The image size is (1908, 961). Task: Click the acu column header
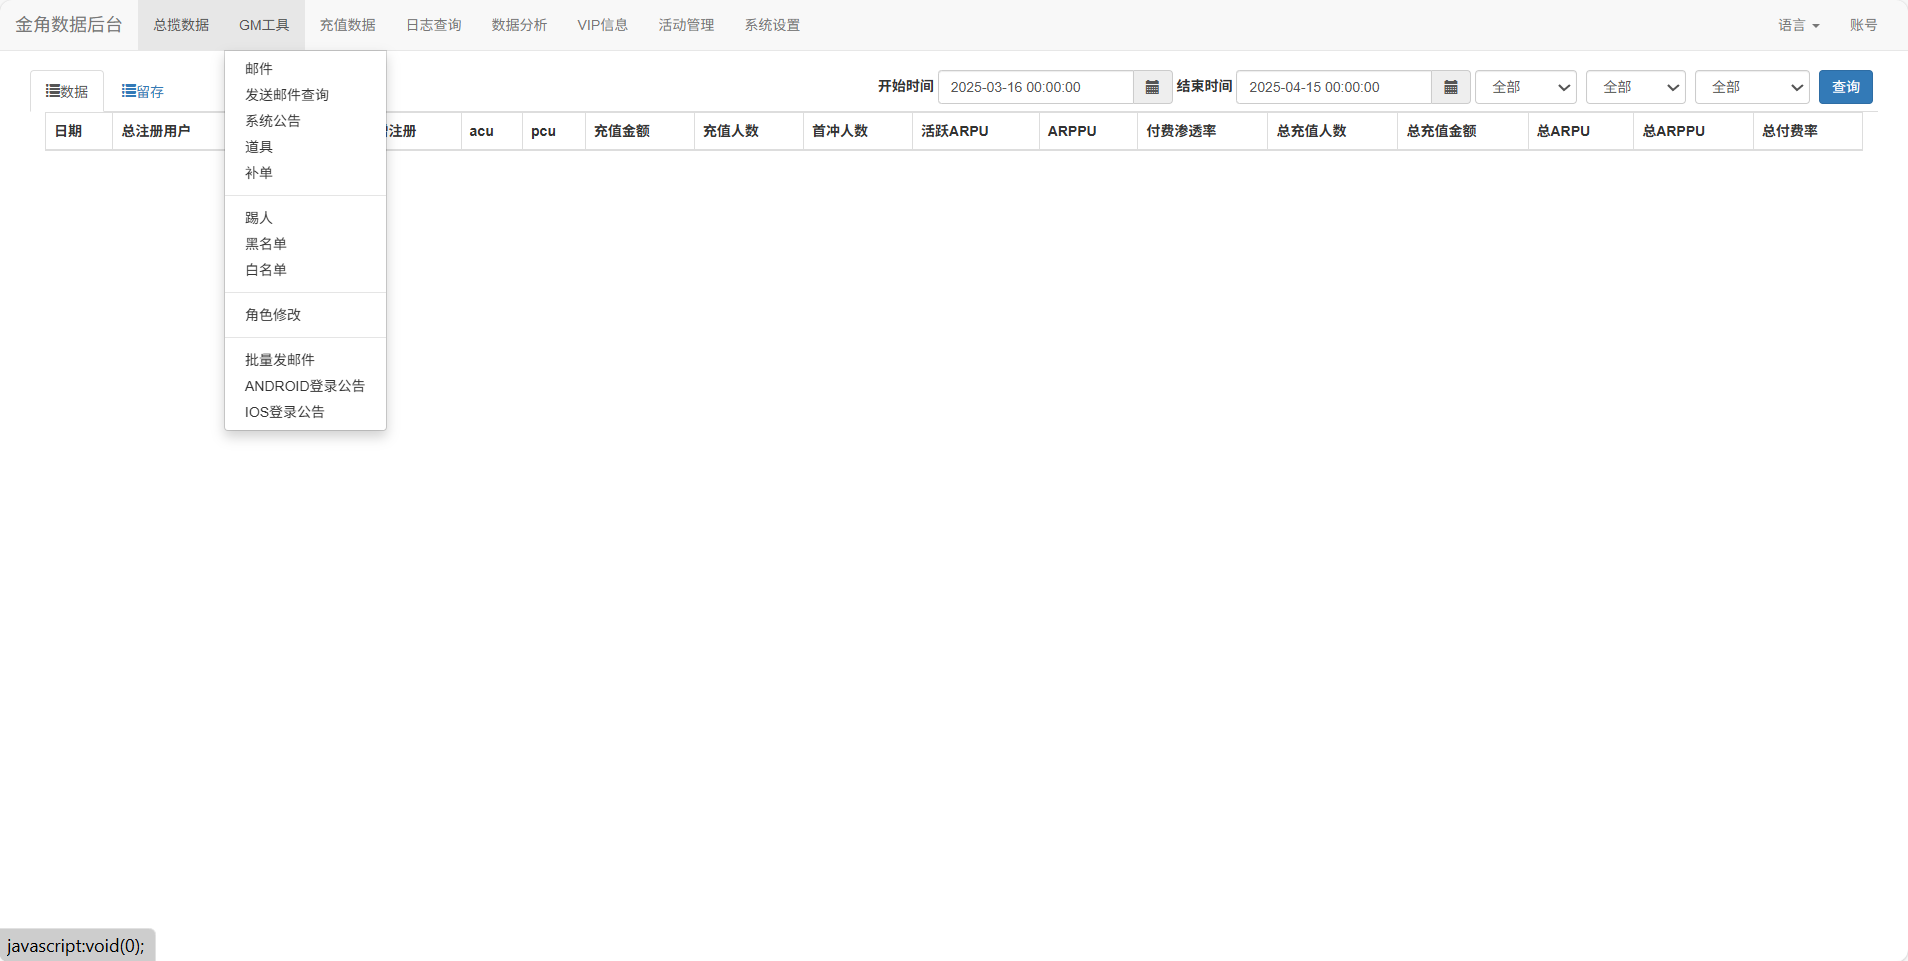click(x=491, y=131)
